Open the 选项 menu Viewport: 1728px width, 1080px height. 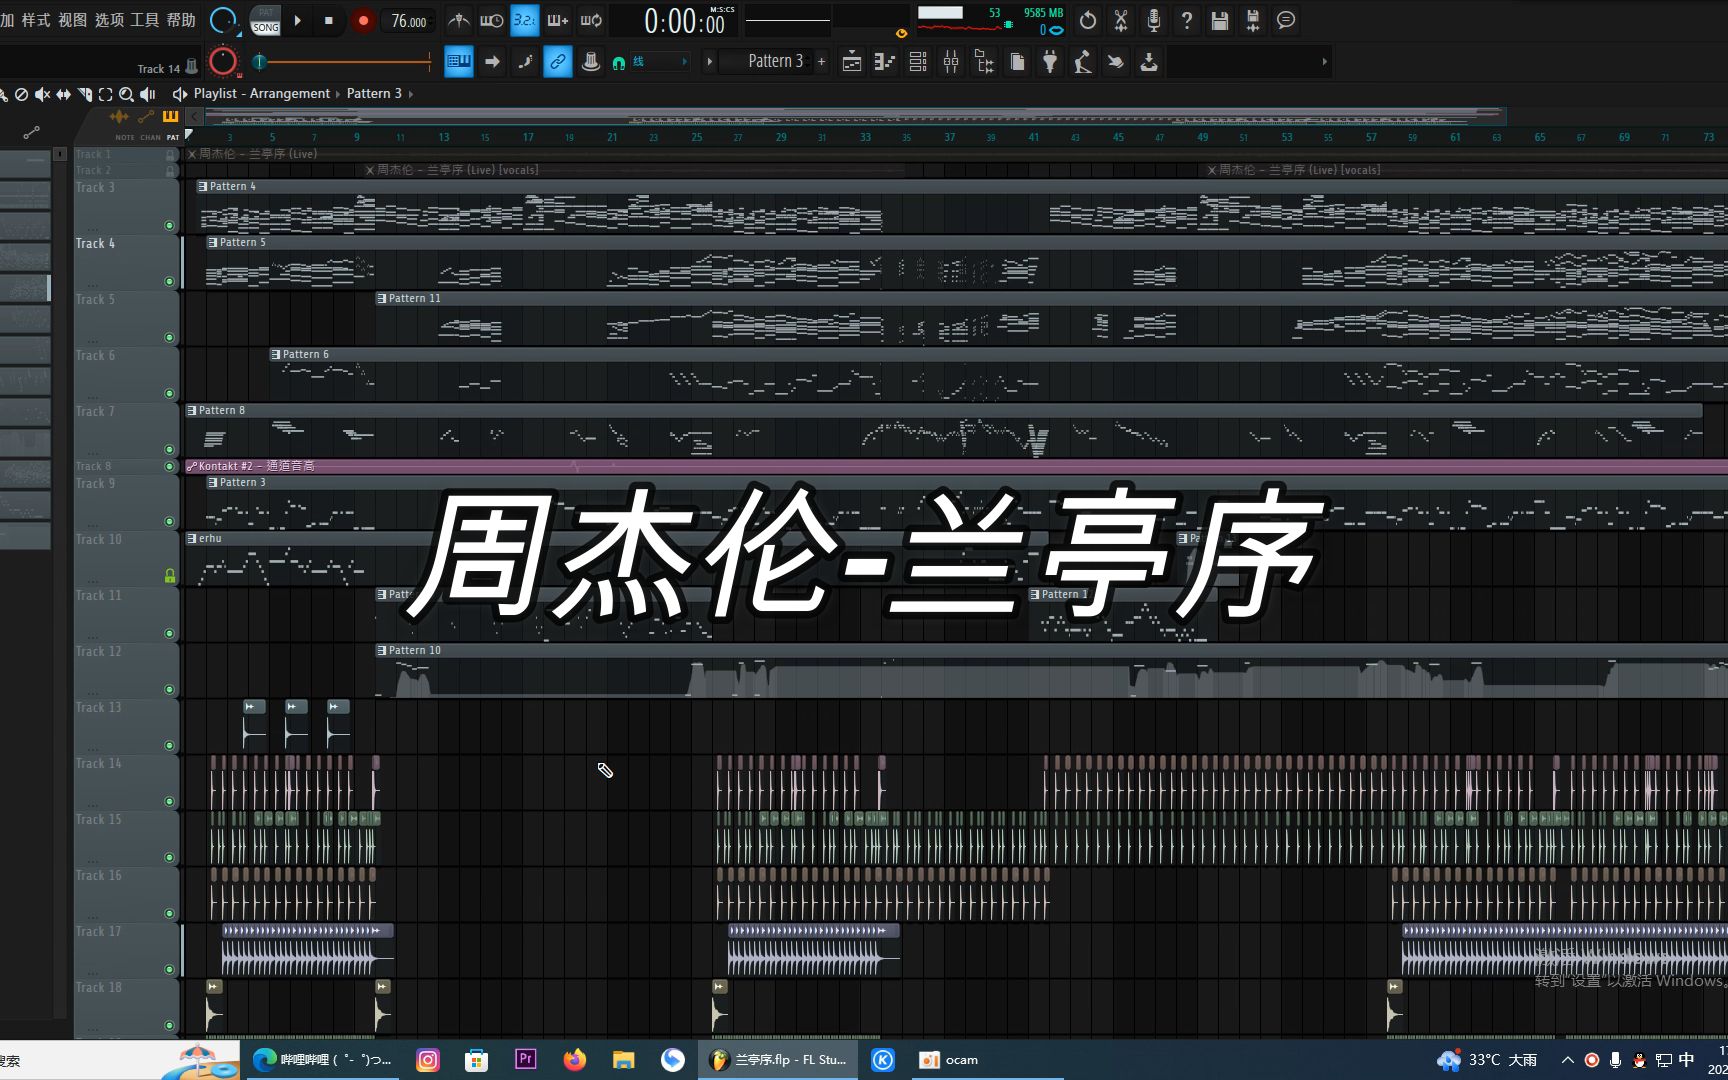point(109,20)
